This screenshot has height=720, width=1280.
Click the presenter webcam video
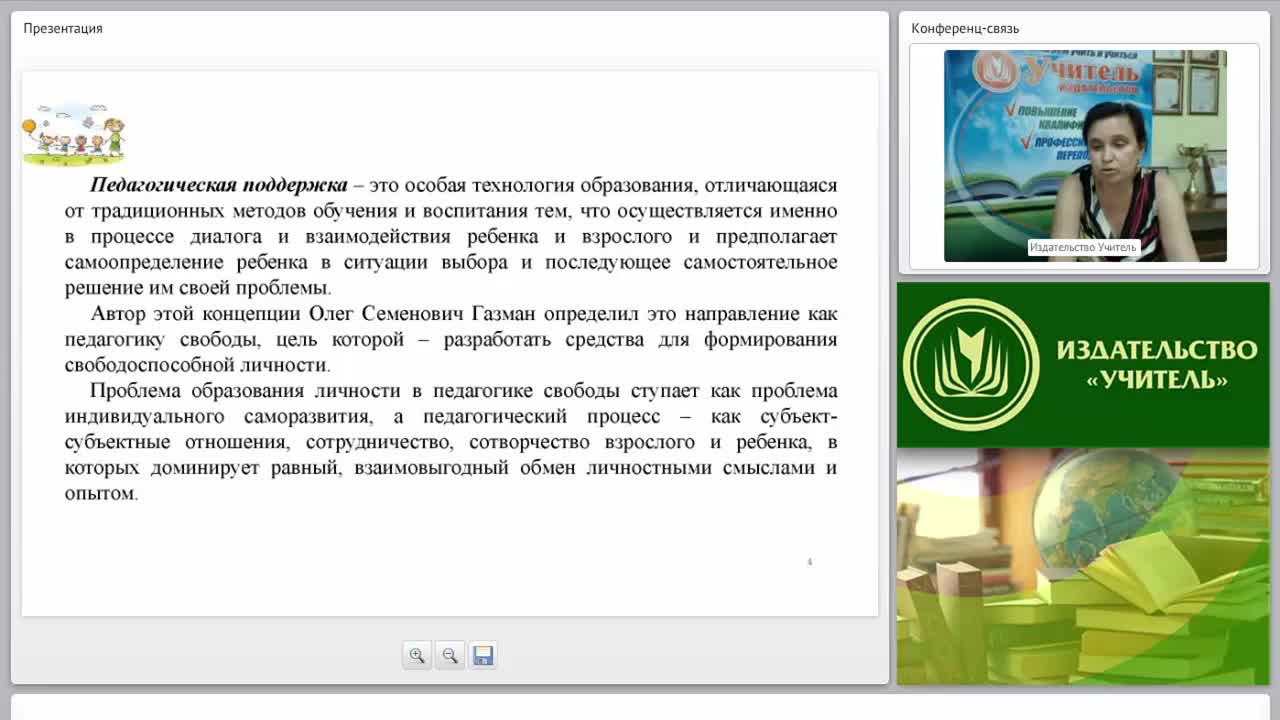1085,156
